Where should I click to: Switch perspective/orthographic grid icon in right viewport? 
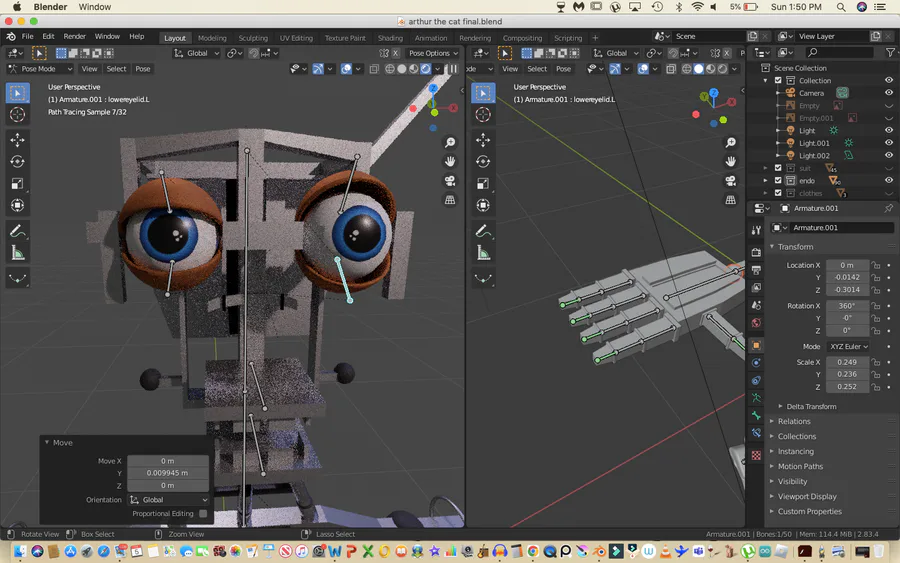point(730,200)
